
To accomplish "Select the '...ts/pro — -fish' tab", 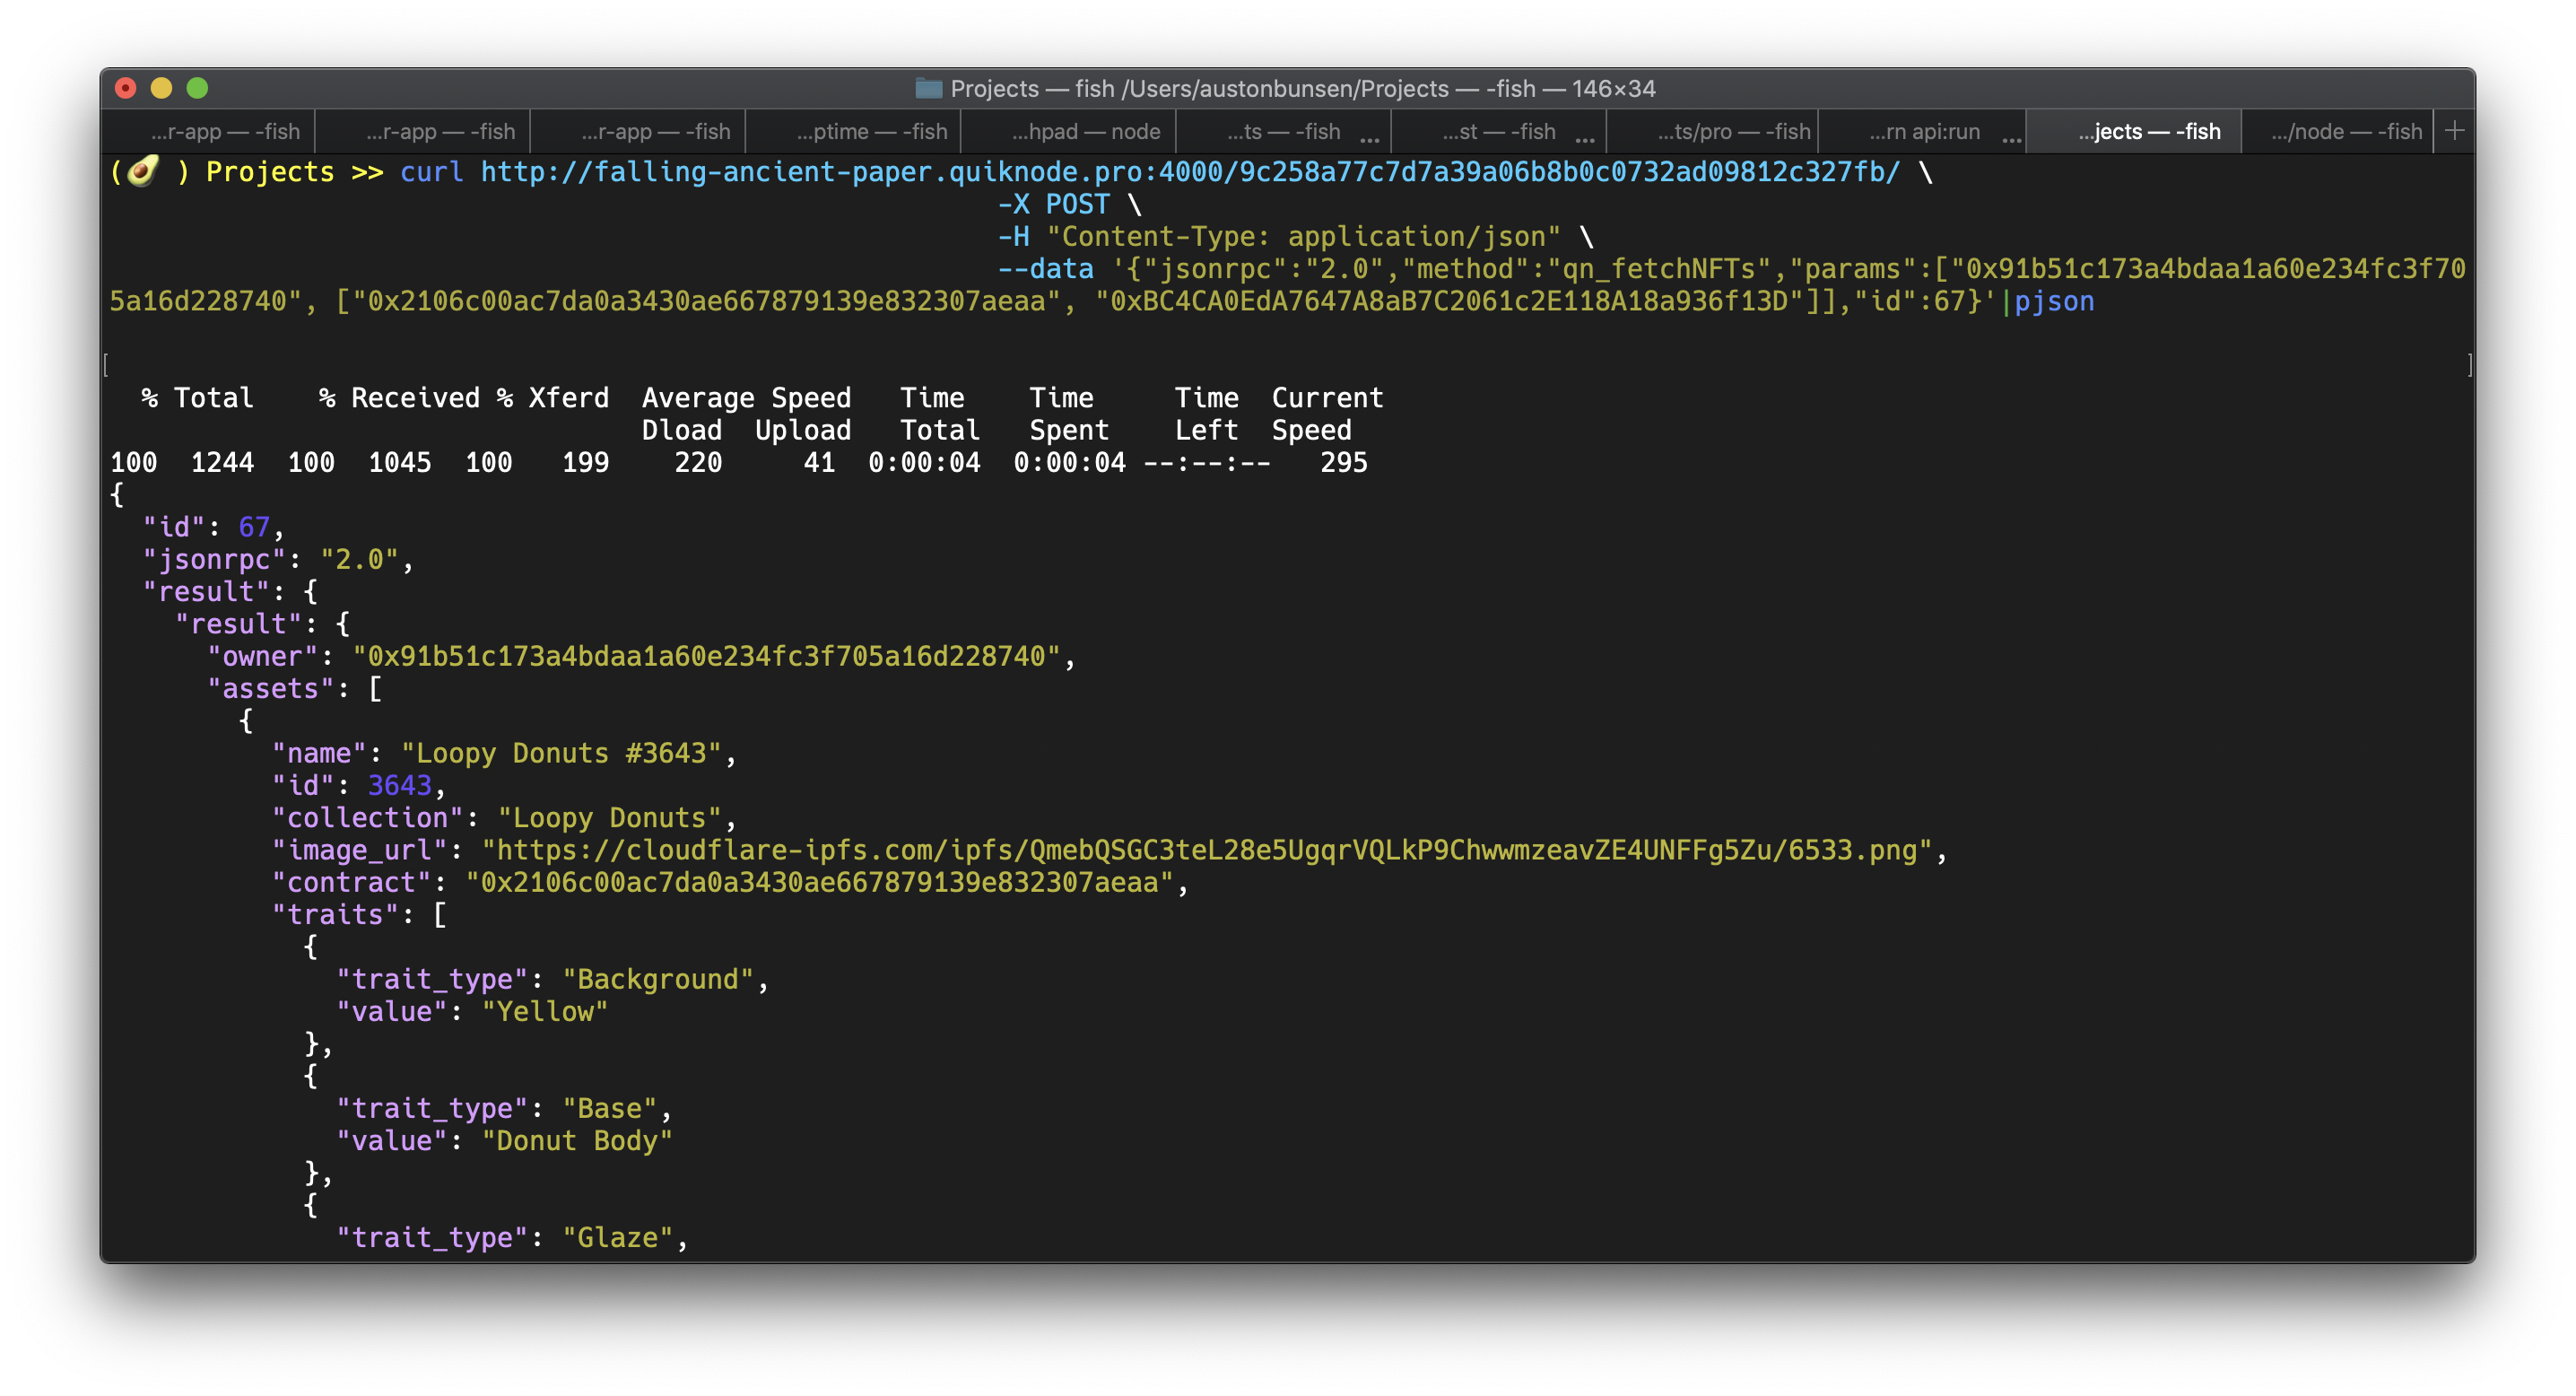I will 1713,131.
